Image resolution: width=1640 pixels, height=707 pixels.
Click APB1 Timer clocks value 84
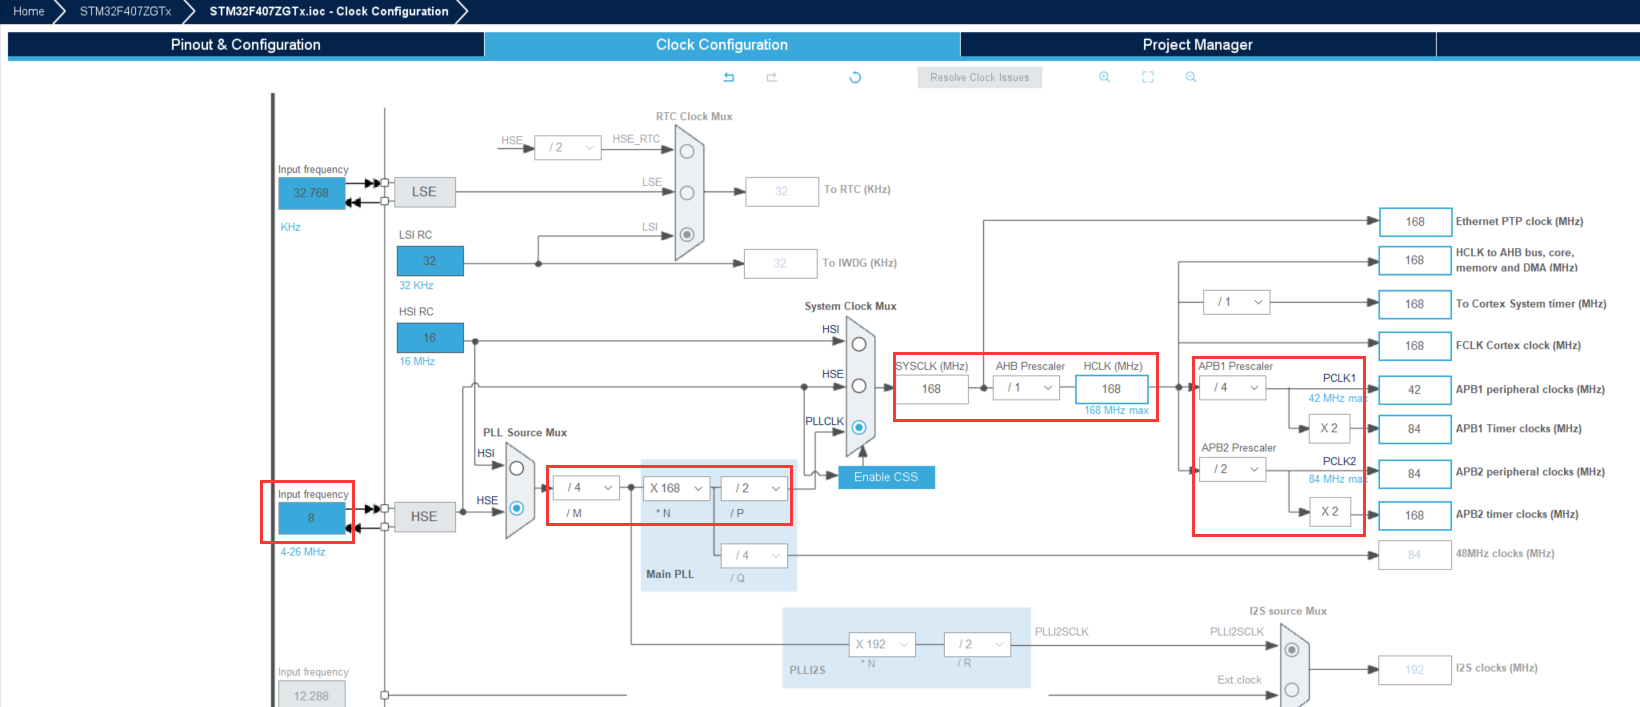pos(1415,429)
